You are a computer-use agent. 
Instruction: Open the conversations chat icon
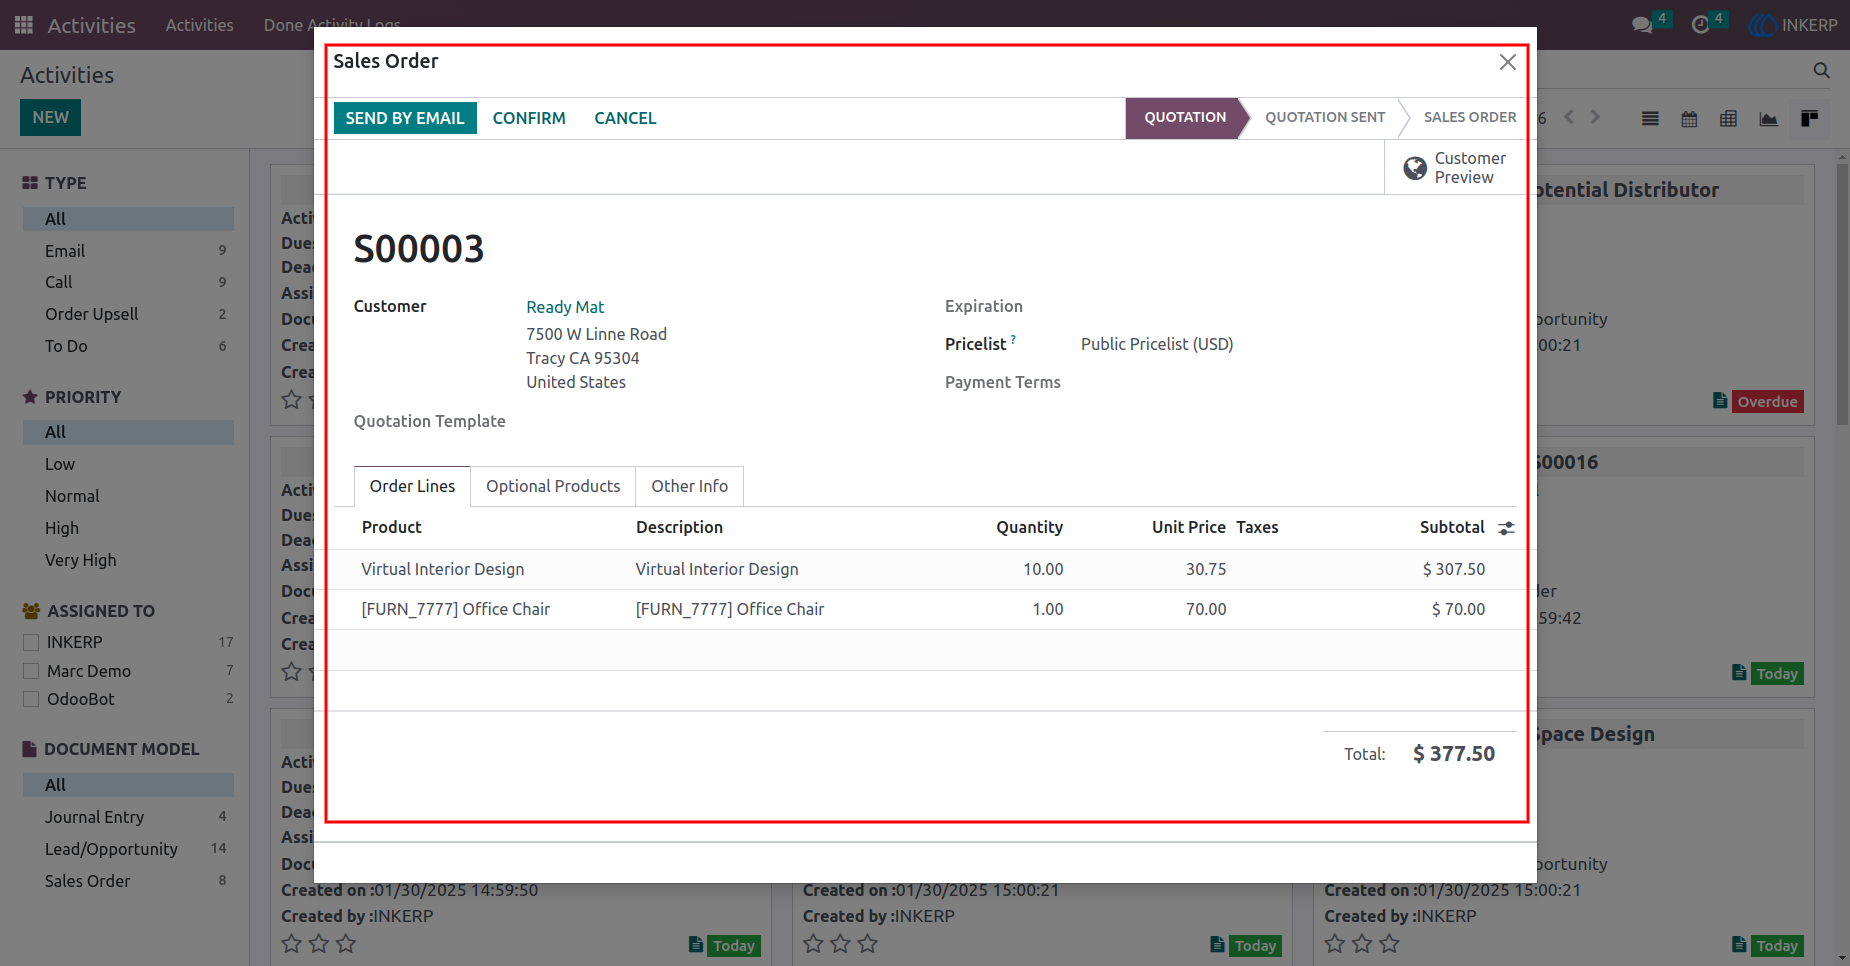(x=1642, y=25)
